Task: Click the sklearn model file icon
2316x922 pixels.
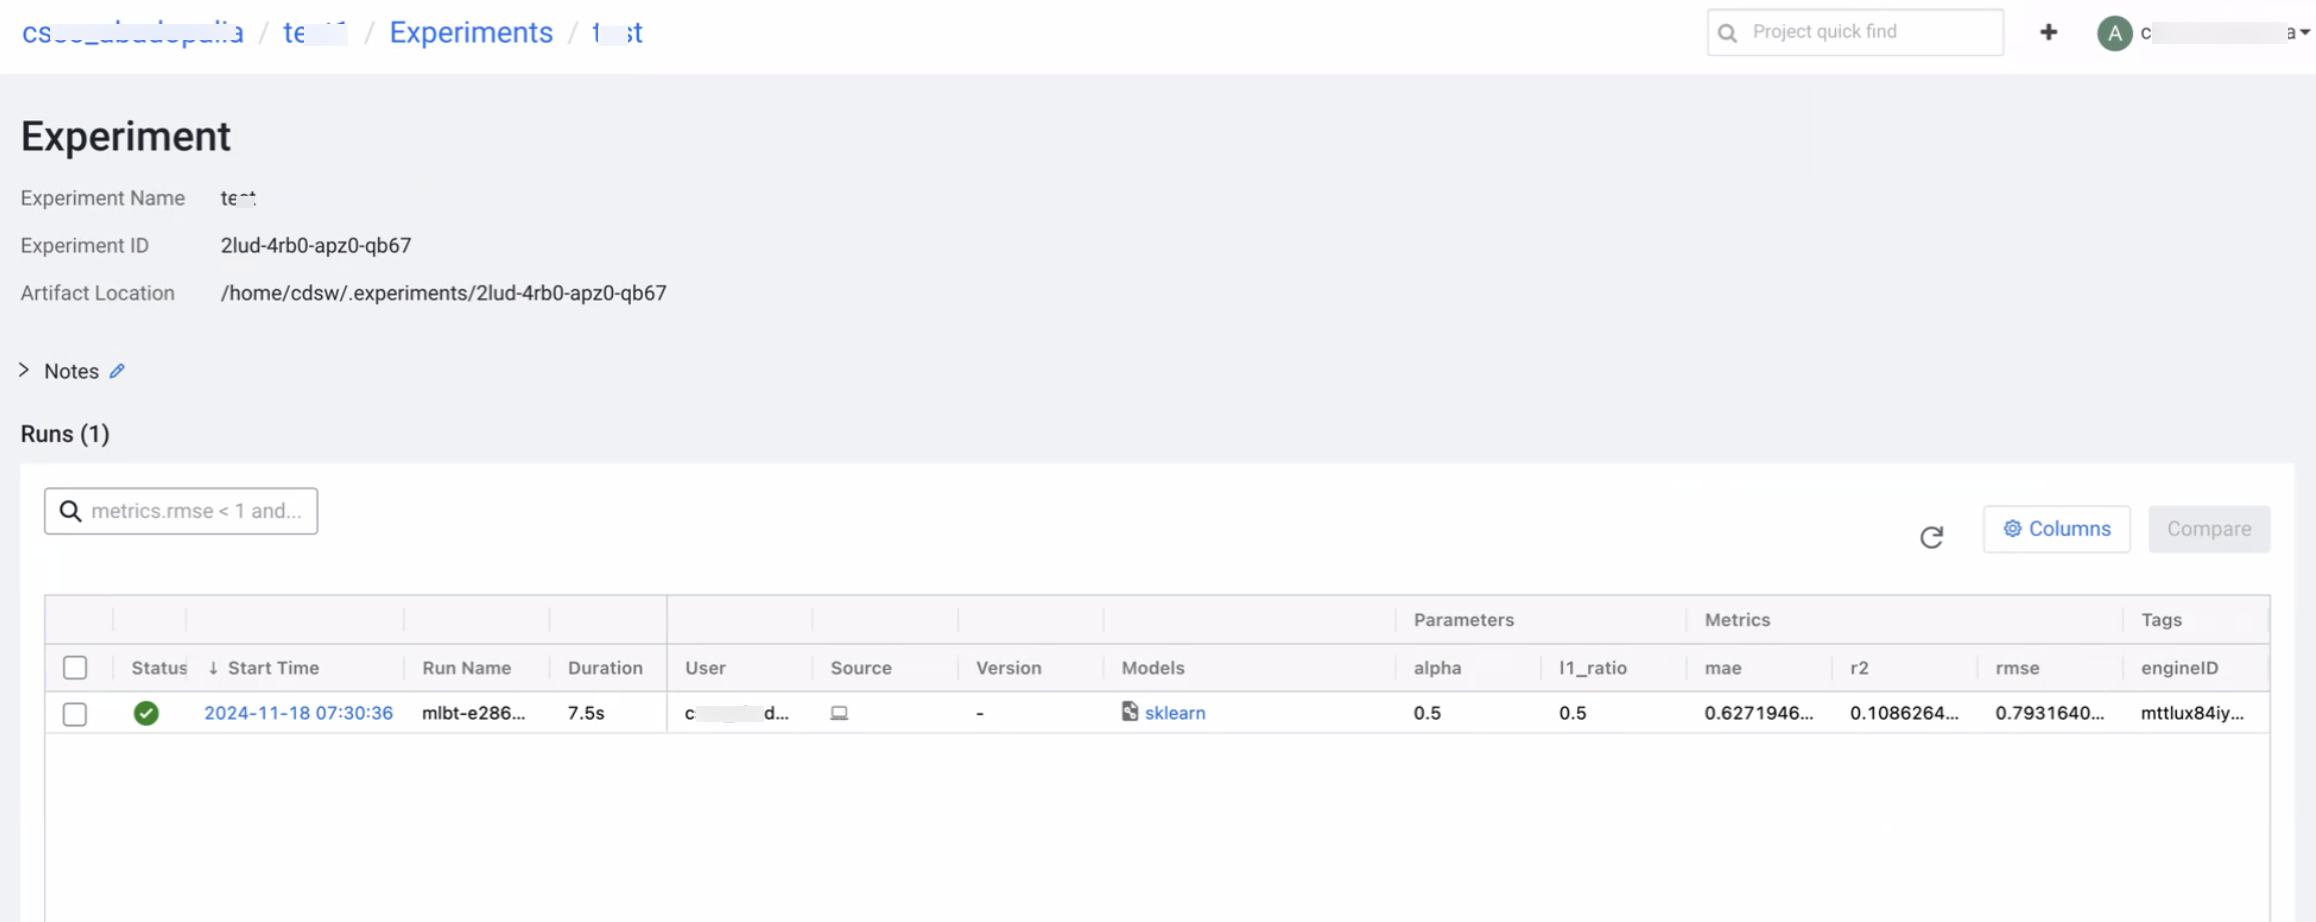Action: point(1129,712)
